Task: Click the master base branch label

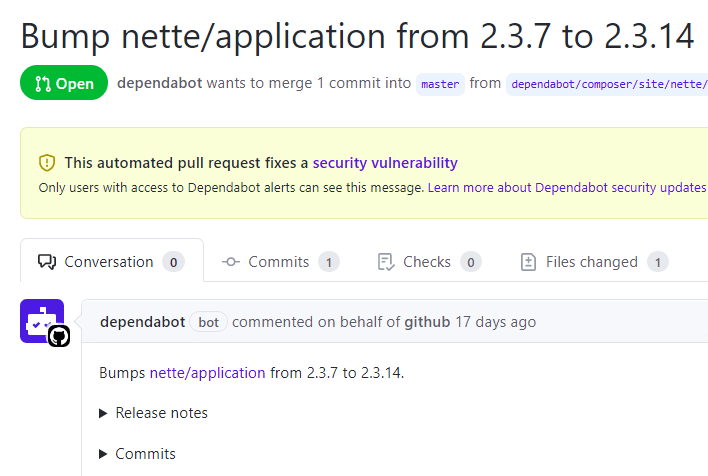Action: 440,84
